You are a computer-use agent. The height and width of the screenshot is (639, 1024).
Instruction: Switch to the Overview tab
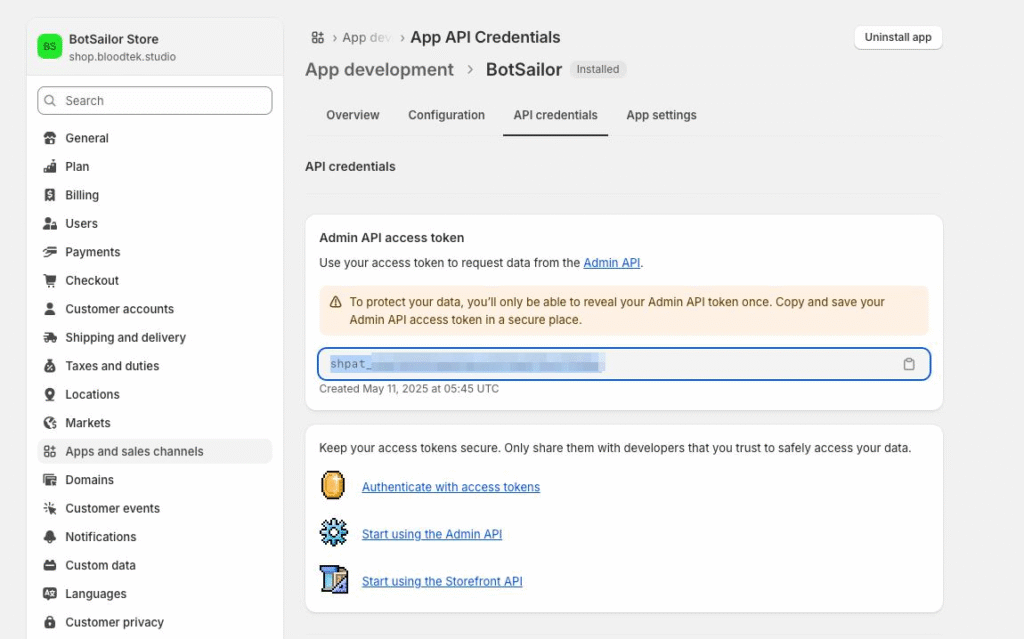coord(353,115)
